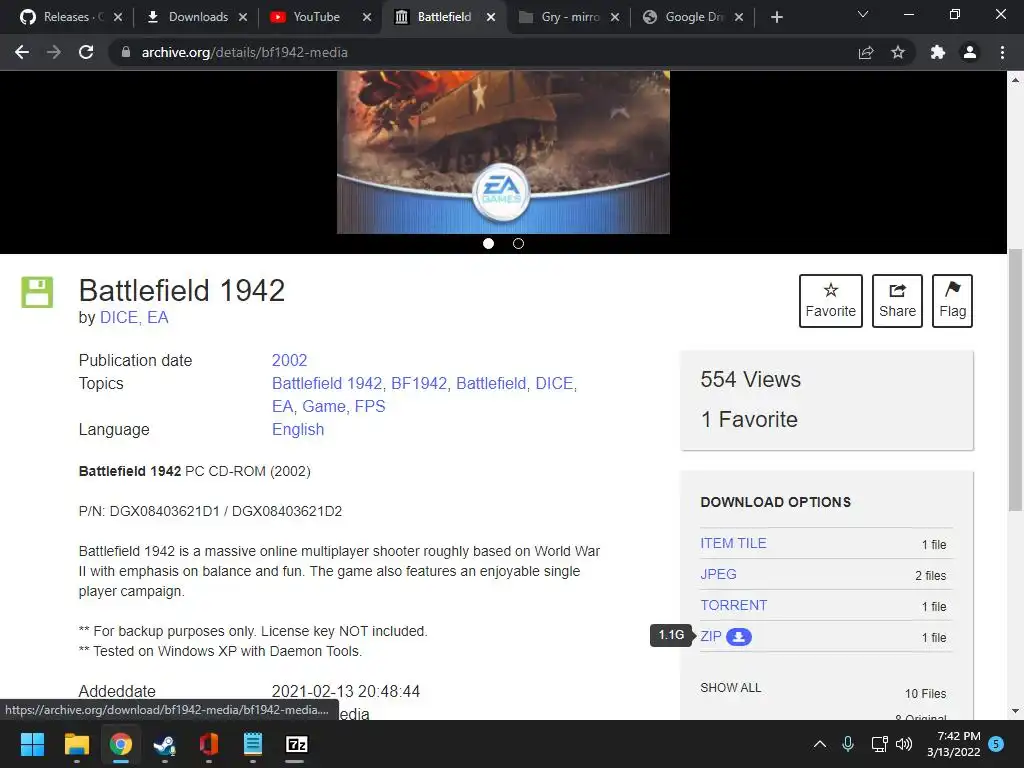
Task: Open the tab search chevron
Action: (863, 14)
